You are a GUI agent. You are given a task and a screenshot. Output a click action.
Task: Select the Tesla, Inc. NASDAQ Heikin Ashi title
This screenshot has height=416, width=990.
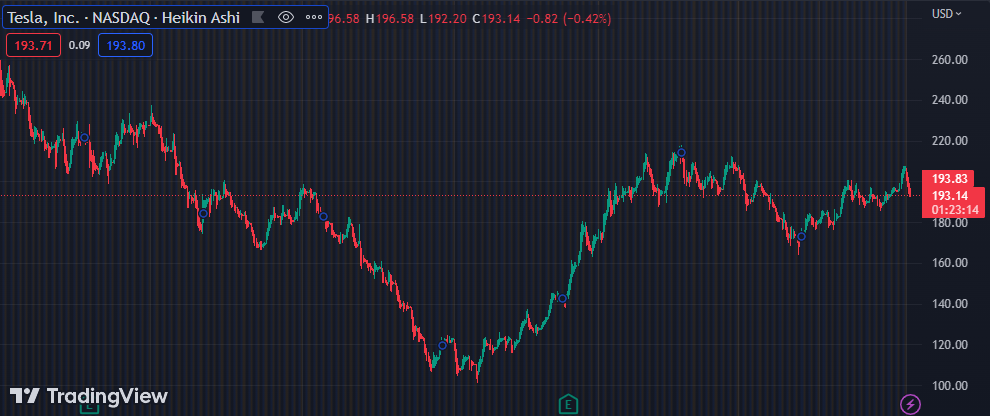click(124, 18)
